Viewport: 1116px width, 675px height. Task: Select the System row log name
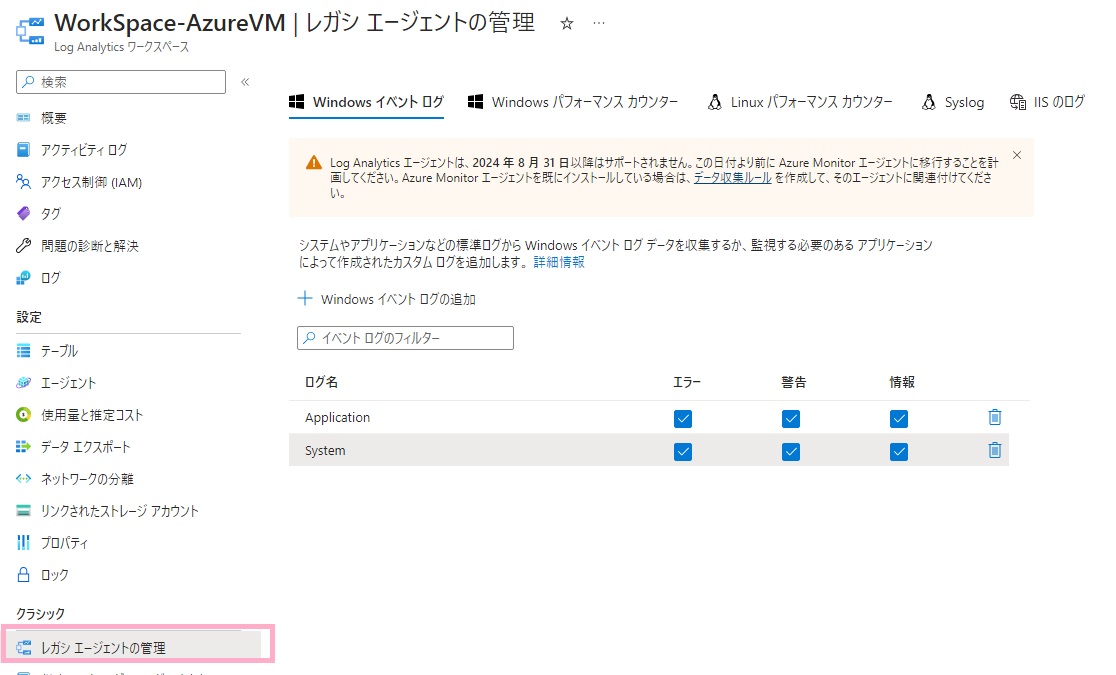(x=325, y=451)
